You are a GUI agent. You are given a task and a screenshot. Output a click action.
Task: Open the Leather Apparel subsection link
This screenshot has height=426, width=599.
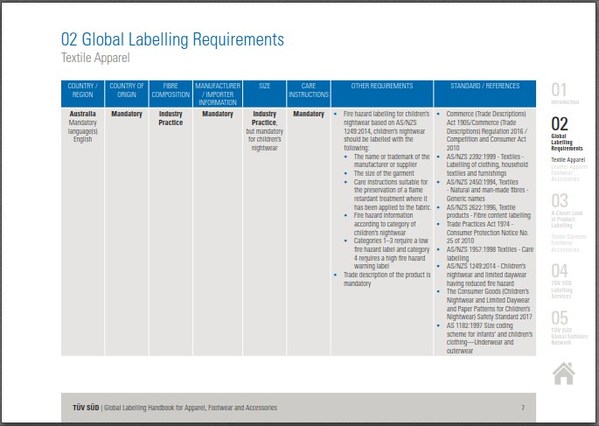[569, 167]
